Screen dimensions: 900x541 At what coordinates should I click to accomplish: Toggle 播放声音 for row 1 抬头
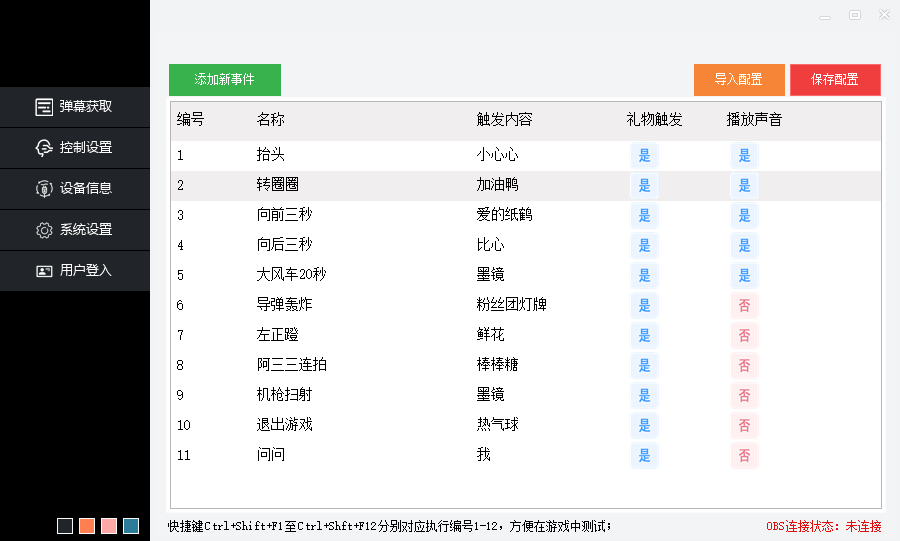(744, 156)
